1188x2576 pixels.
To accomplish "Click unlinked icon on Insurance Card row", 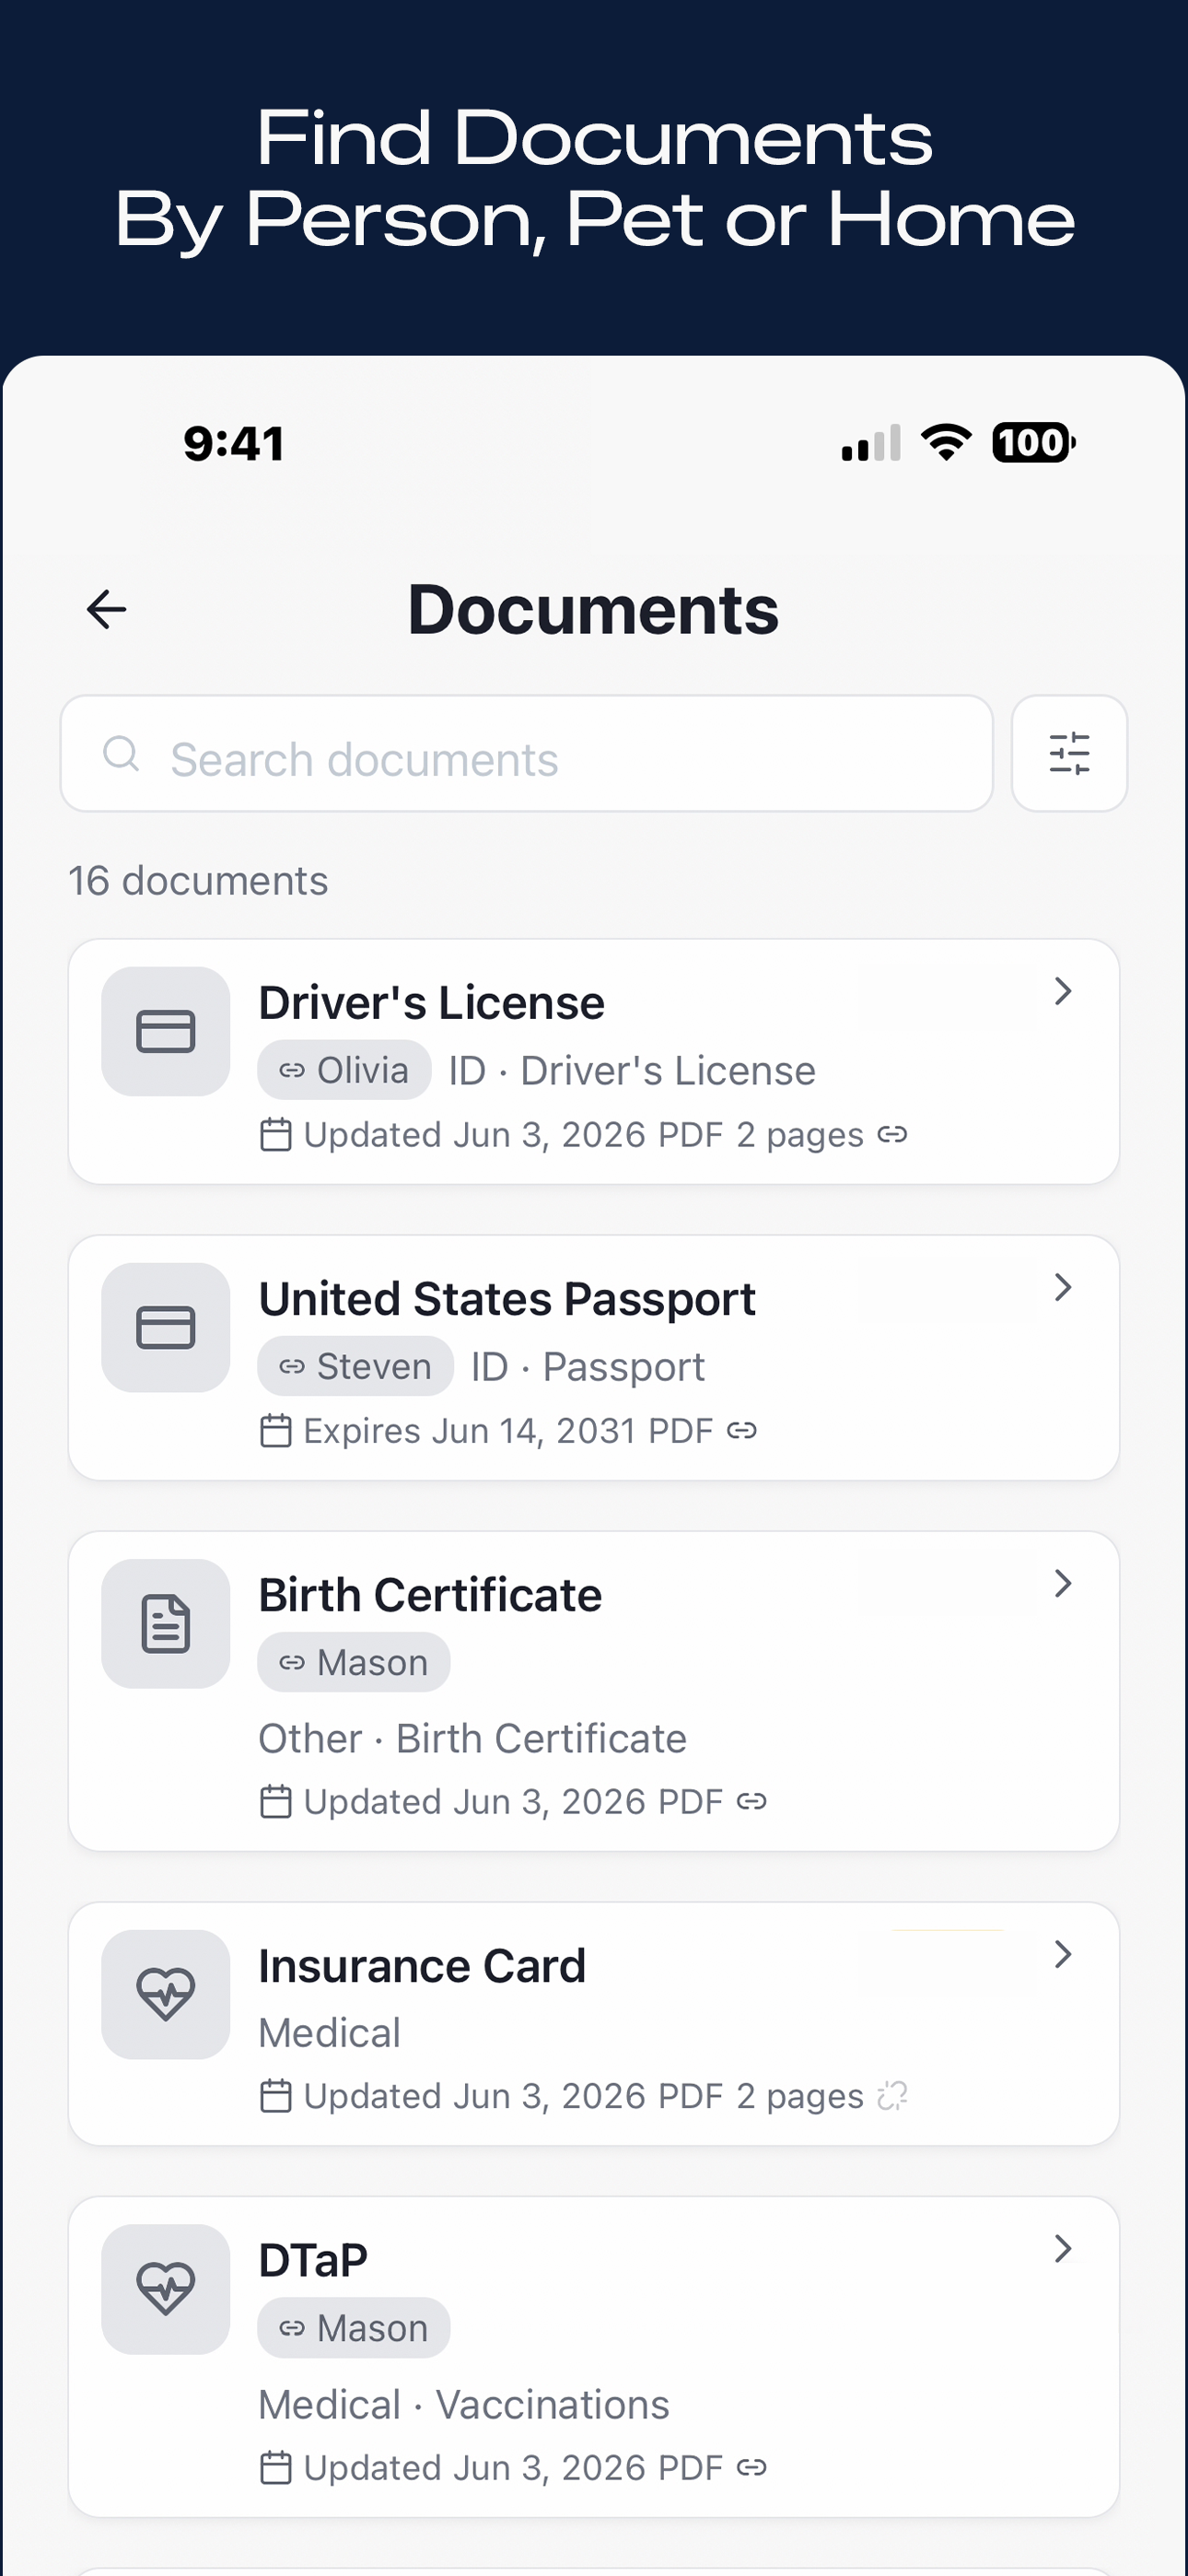I will click(892, 2095).
